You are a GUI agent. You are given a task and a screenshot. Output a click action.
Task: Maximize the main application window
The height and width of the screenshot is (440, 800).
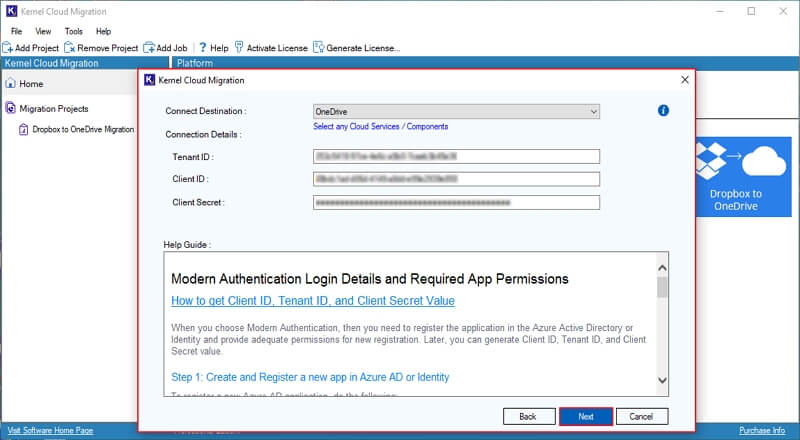click(751, 11)
